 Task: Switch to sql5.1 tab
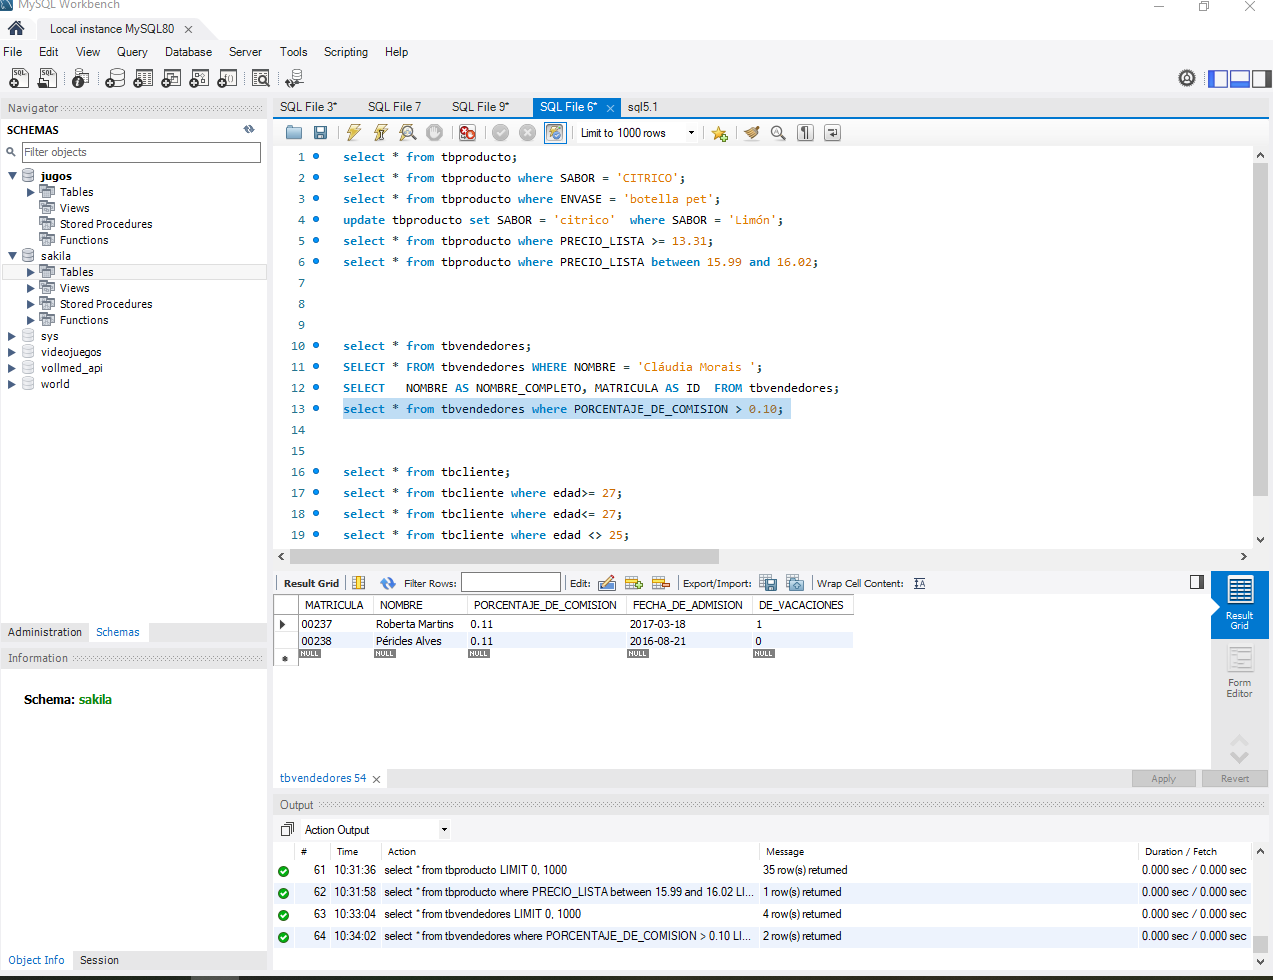pos(643,107)
